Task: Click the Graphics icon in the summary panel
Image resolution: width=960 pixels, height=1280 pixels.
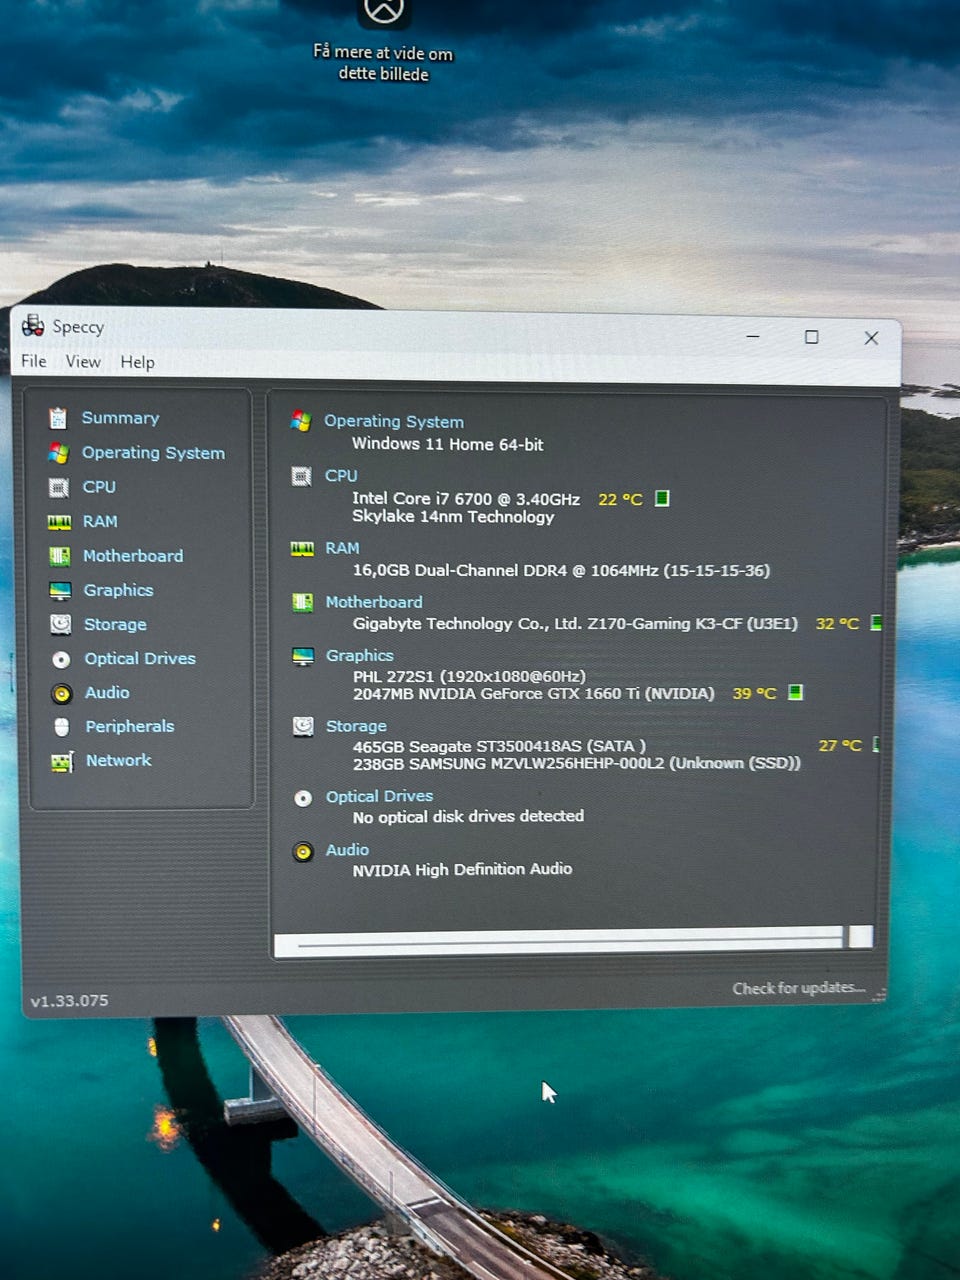Action: coord(303,656)
